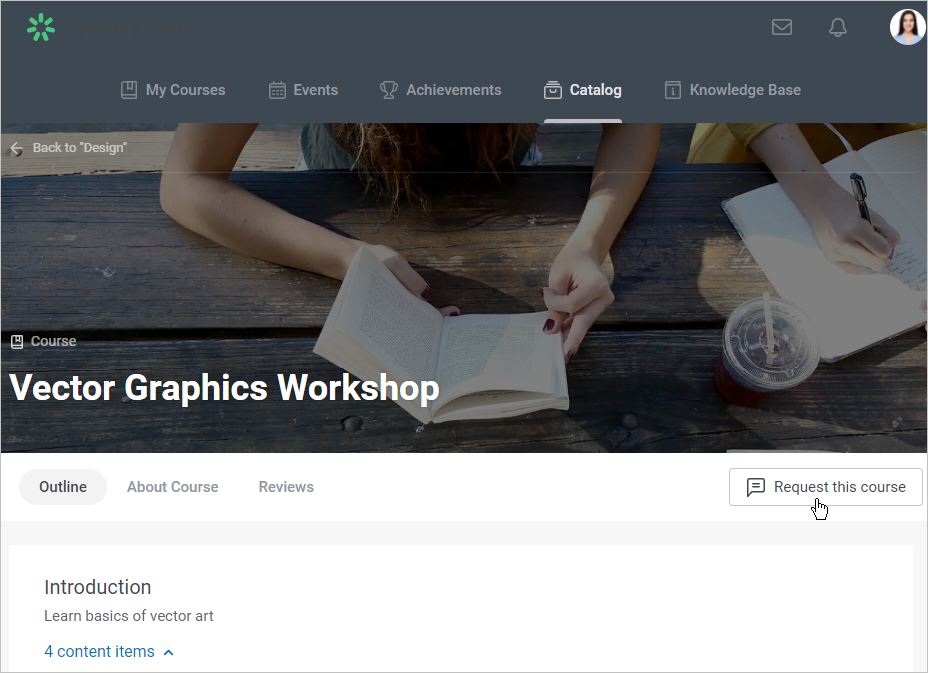
Task: Select the Outline tab
Action: pyautogui.click(x=63, y=487)
